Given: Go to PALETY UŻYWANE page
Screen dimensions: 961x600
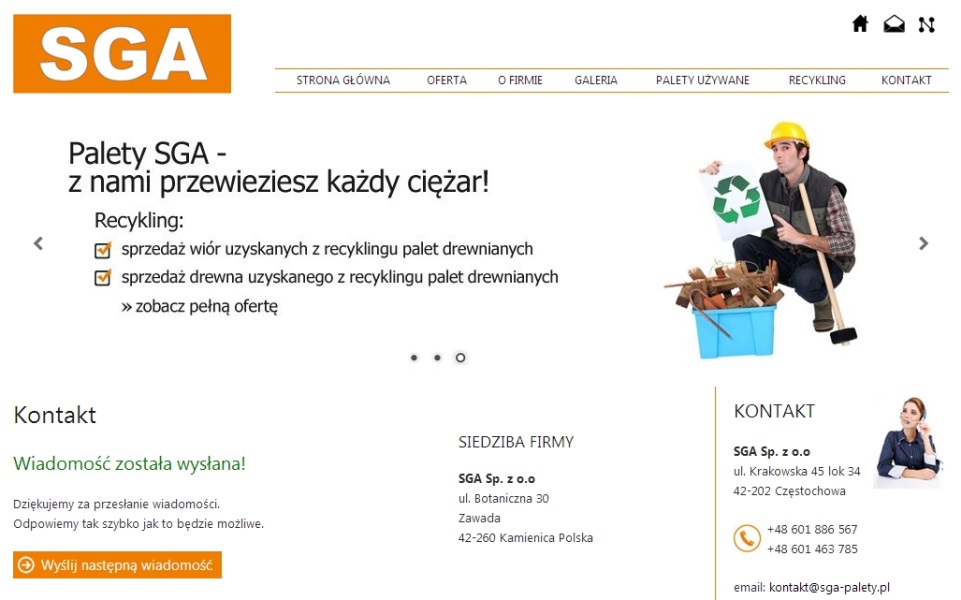Looking at the screenshot, I should pyautogui.click(x=702, y=80).
